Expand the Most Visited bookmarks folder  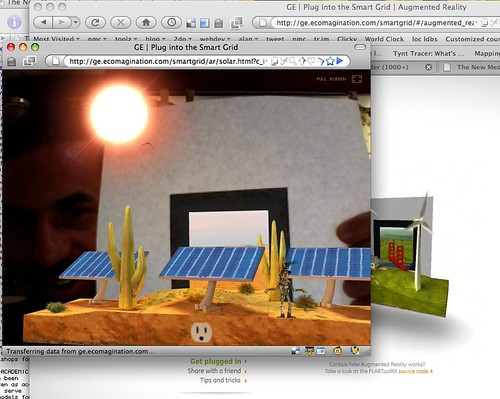tap(56, 39)
